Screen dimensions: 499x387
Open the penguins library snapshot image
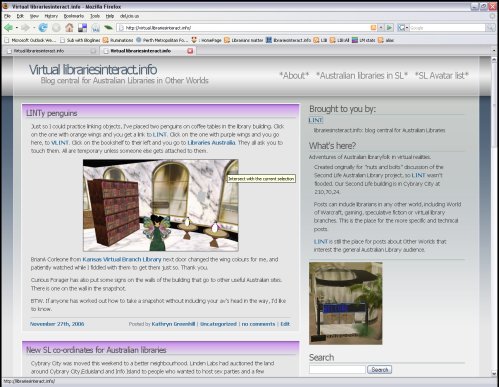161,205
